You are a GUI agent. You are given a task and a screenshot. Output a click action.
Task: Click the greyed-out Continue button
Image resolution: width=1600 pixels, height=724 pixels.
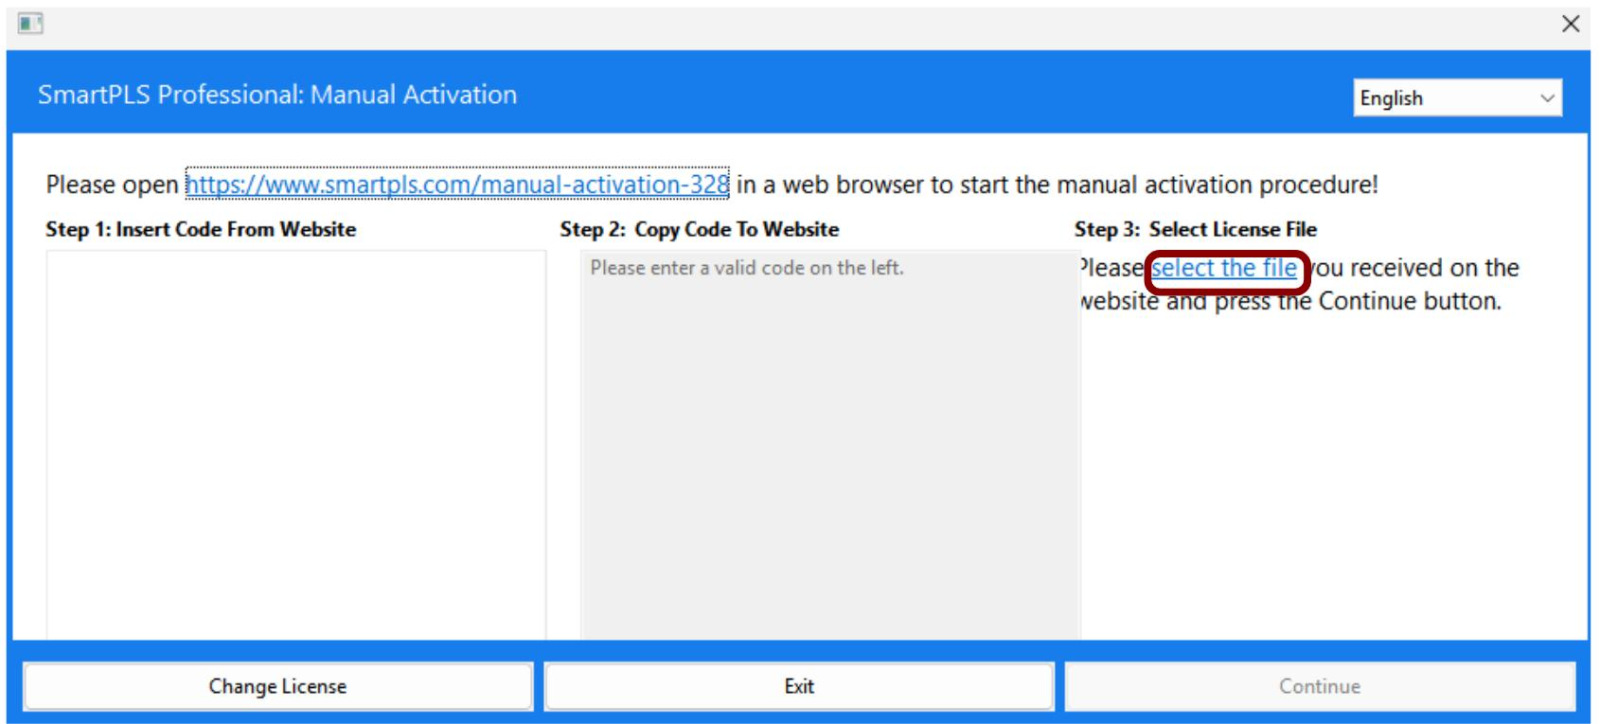click(x=1319, y=686)
